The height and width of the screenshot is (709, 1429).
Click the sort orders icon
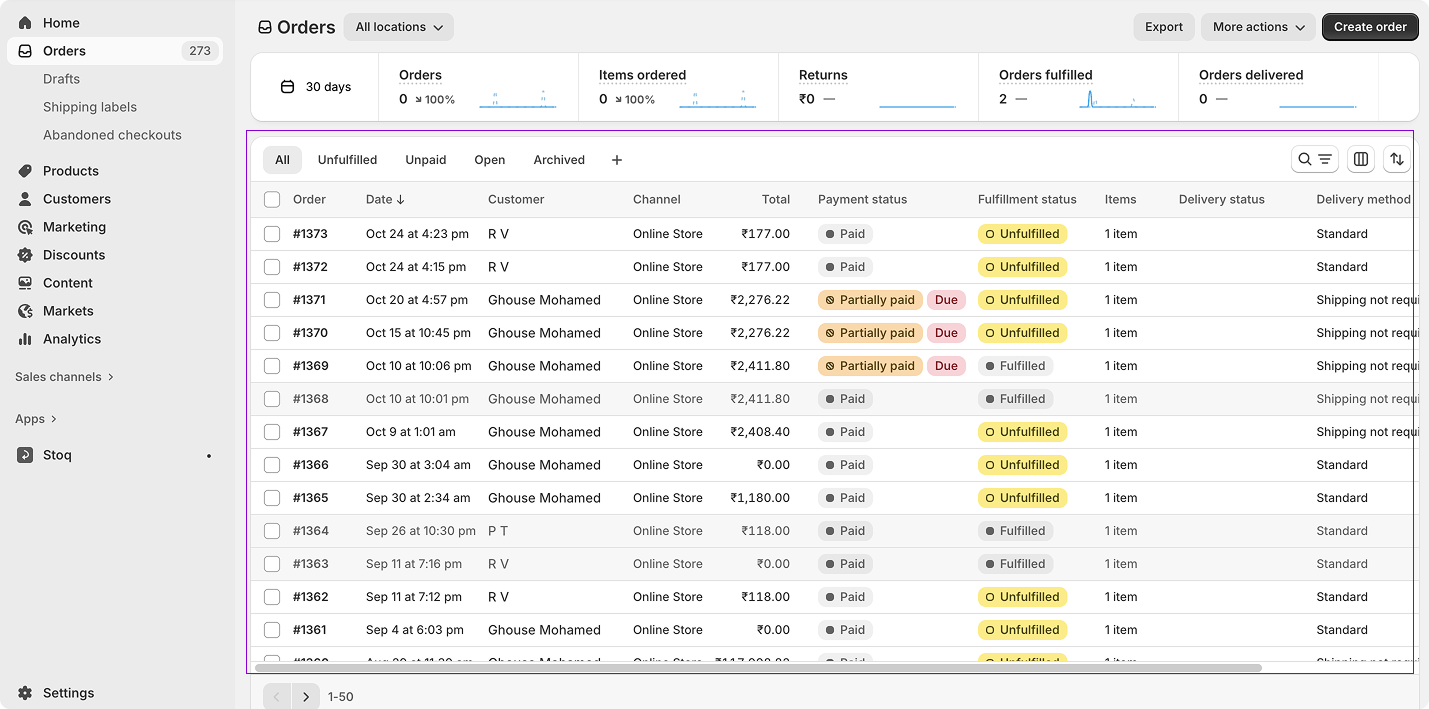point(1397,159)
